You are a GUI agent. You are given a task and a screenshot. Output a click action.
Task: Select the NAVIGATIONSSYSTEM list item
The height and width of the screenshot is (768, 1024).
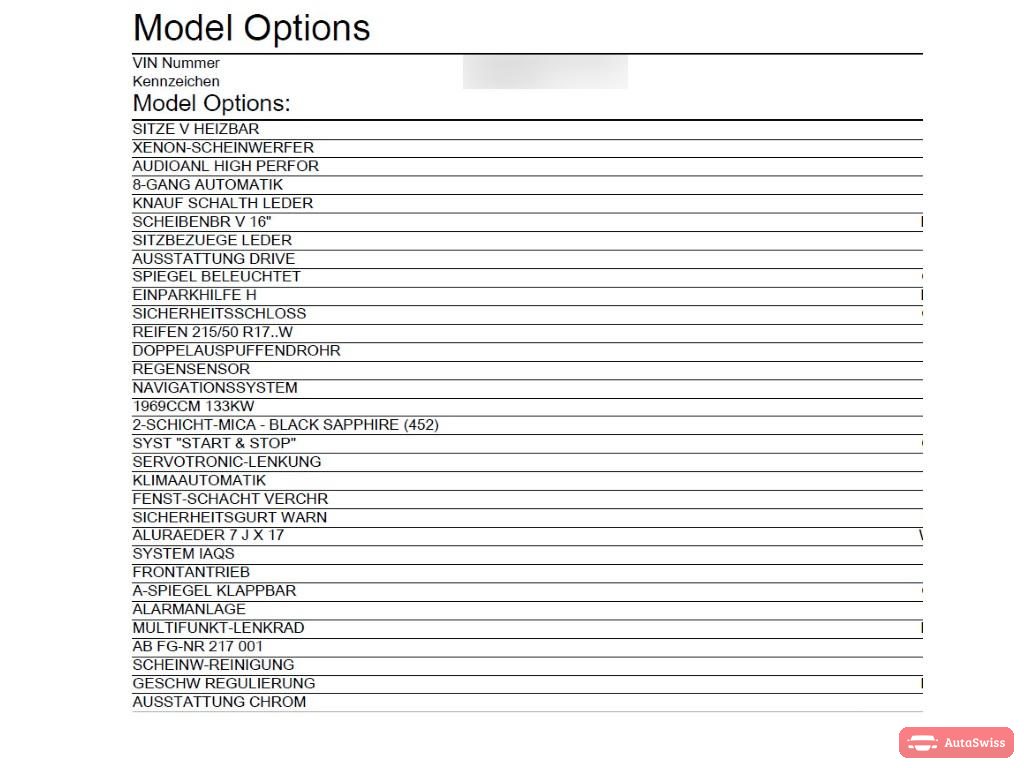527,388
